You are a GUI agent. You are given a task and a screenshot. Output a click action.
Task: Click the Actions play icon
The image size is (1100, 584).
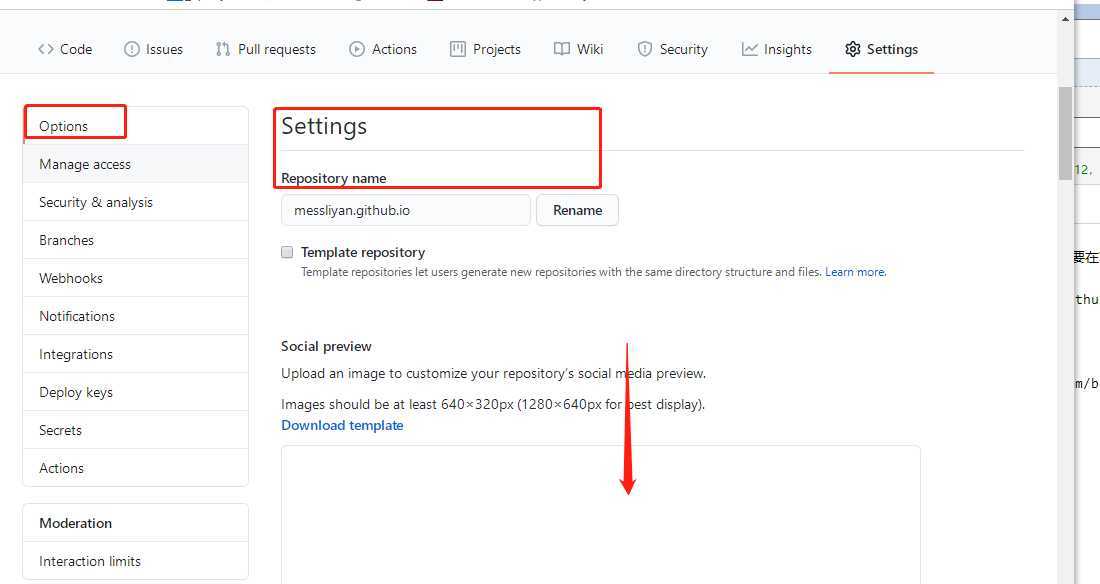[x=357, y=49]
